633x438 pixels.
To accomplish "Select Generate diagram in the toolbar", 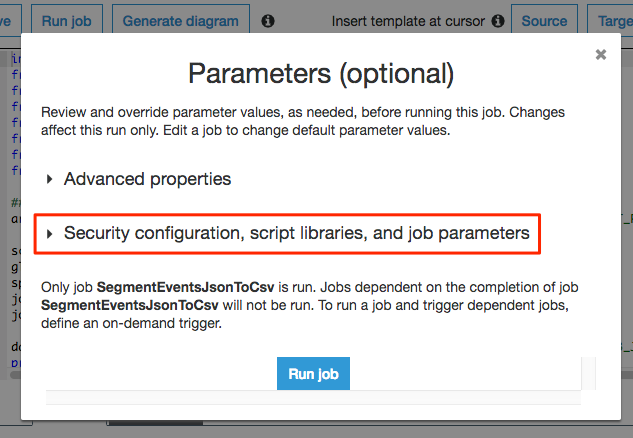I will pos(181,20).
